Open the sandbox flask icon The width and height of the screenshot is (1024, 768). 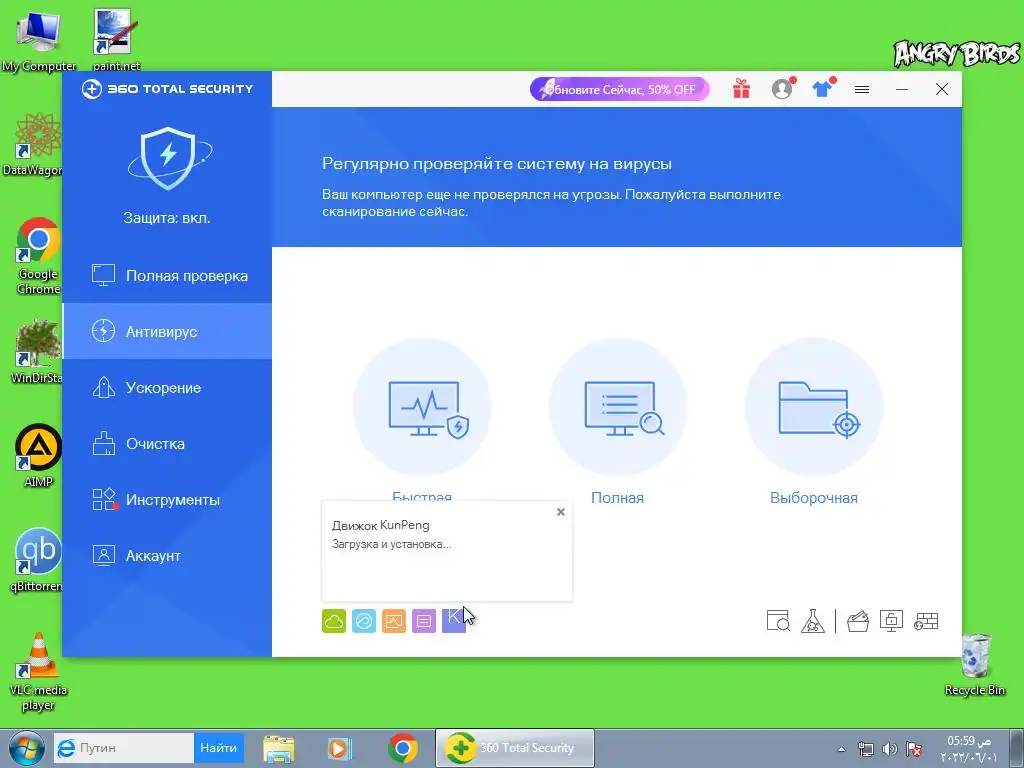812,621
